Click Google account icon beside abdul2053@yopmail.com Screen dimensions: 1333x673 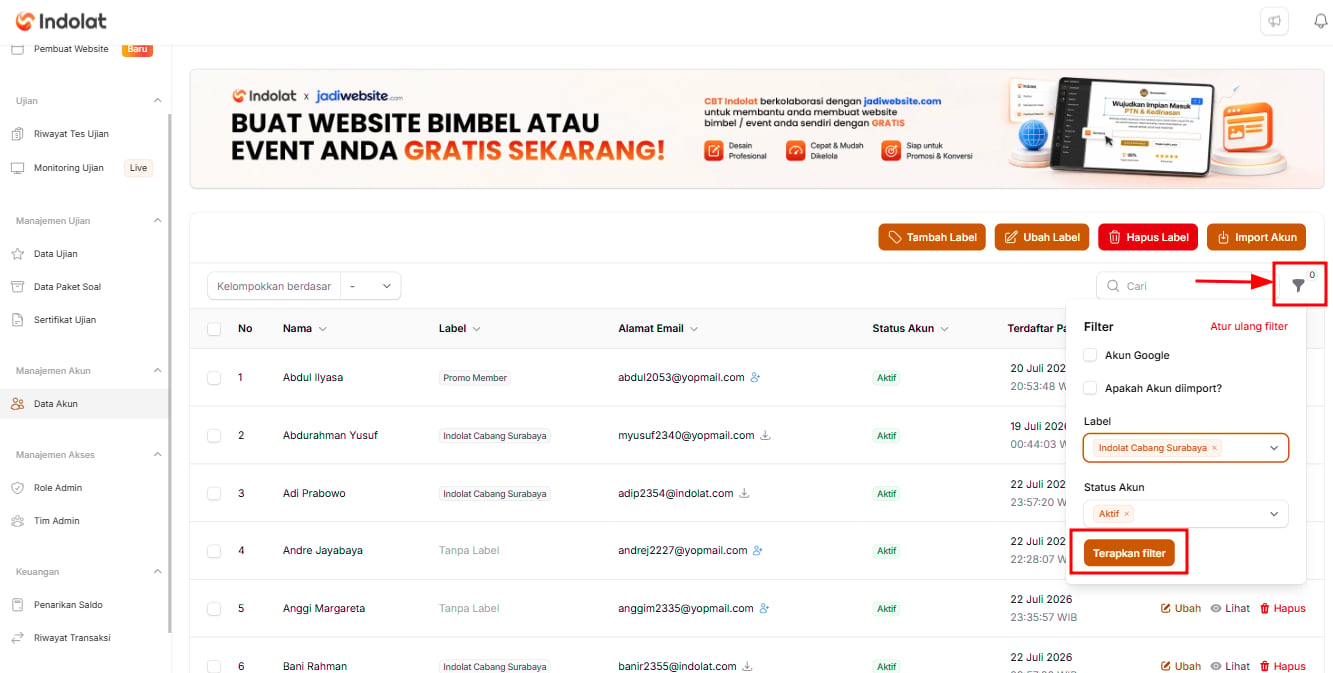click(x=756, y=377)
